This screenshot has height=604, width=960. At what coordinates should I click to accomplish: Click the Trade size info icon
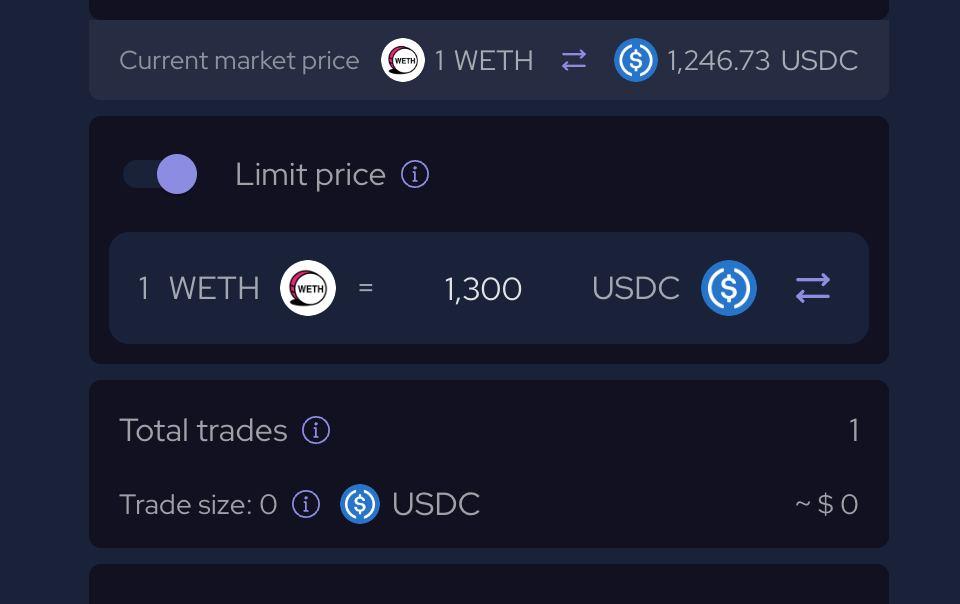coord(306,504)
